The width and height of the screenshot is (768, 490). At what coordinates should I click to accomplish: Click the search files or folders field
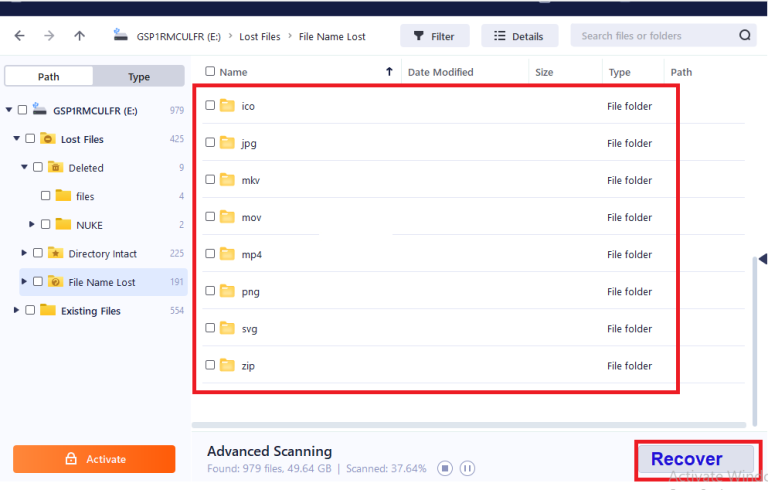pos(655,36)
